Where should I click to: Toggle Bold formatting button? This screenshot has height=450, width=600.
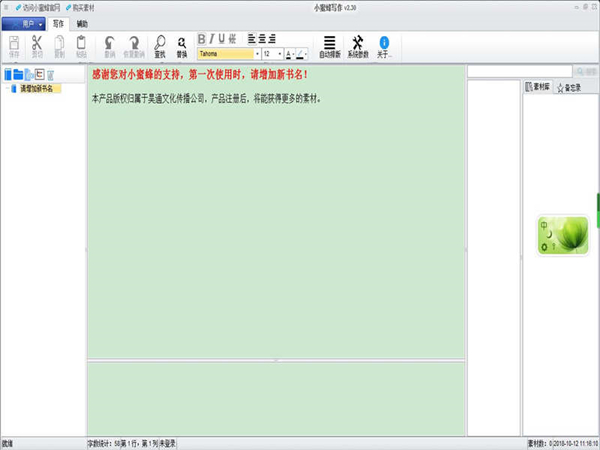click(201, 39)
